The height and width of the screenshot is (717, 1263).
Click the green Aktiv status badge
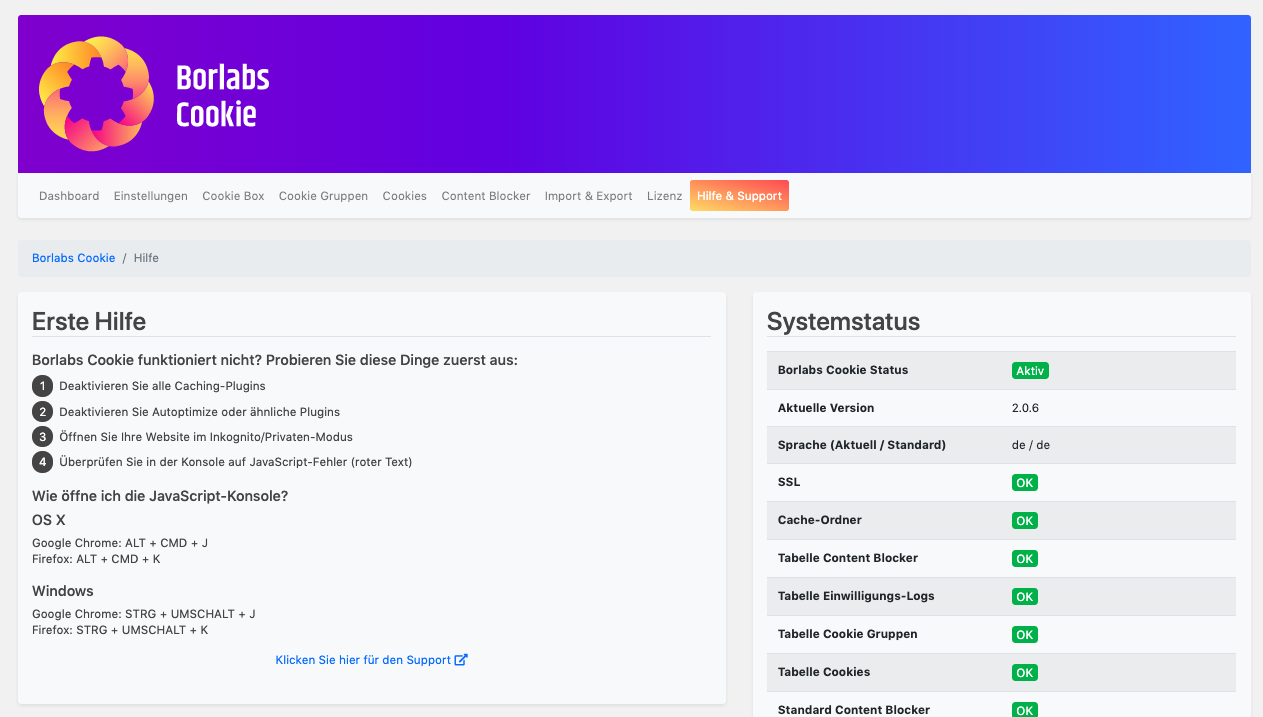1030,371
